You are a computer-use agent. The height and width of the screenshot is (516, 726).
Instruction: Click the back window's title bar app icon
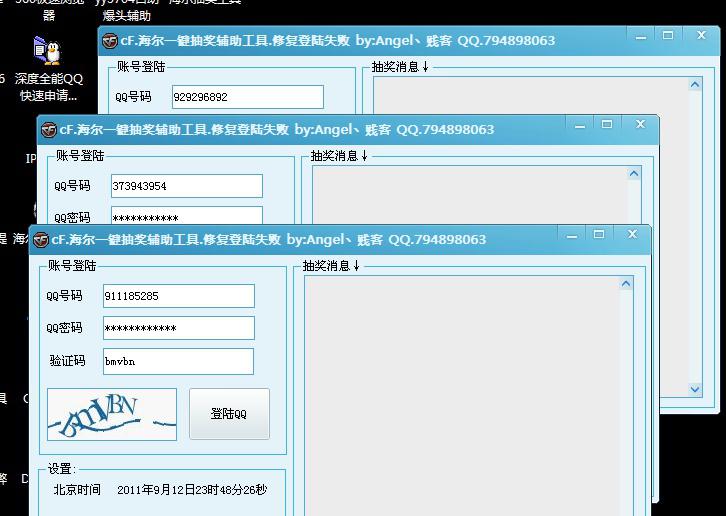tap(110, 41)
